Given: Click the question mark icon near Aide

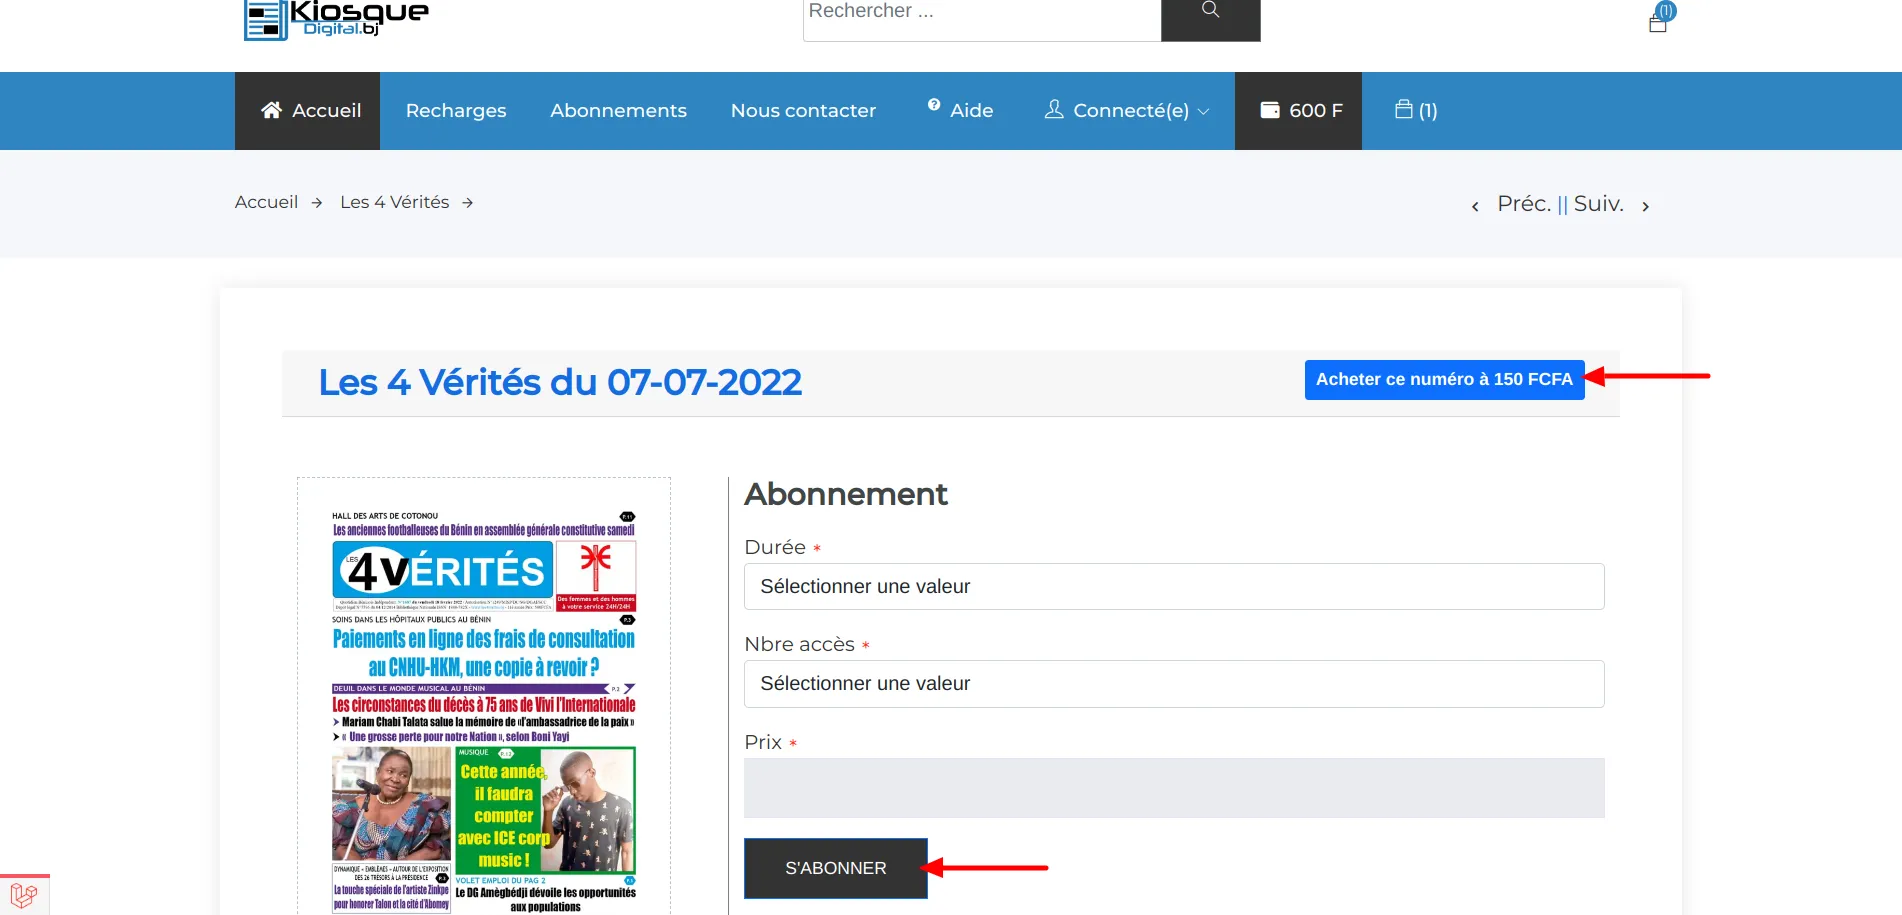Looking at the screenshot, I should 934,103.
